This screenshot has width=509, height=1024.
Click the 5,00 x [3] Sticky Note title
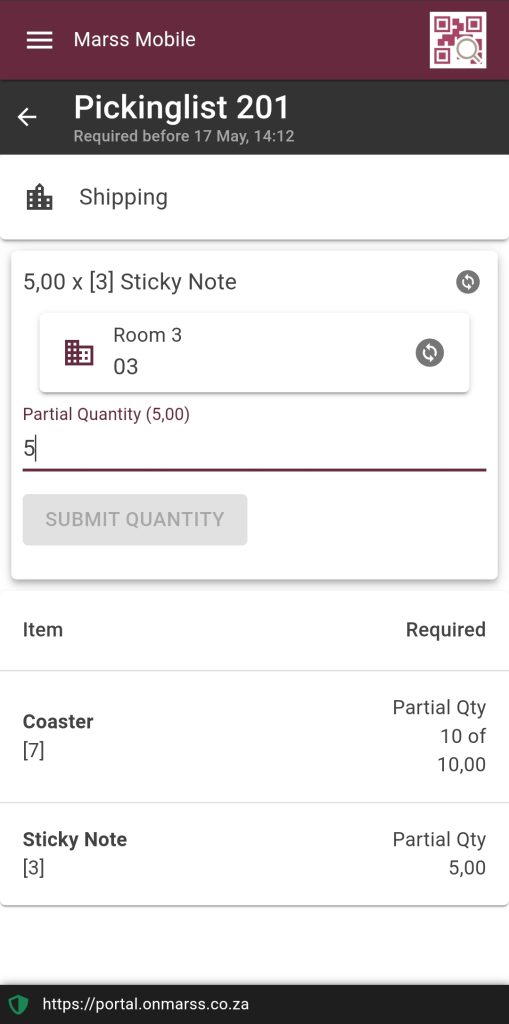130,282
